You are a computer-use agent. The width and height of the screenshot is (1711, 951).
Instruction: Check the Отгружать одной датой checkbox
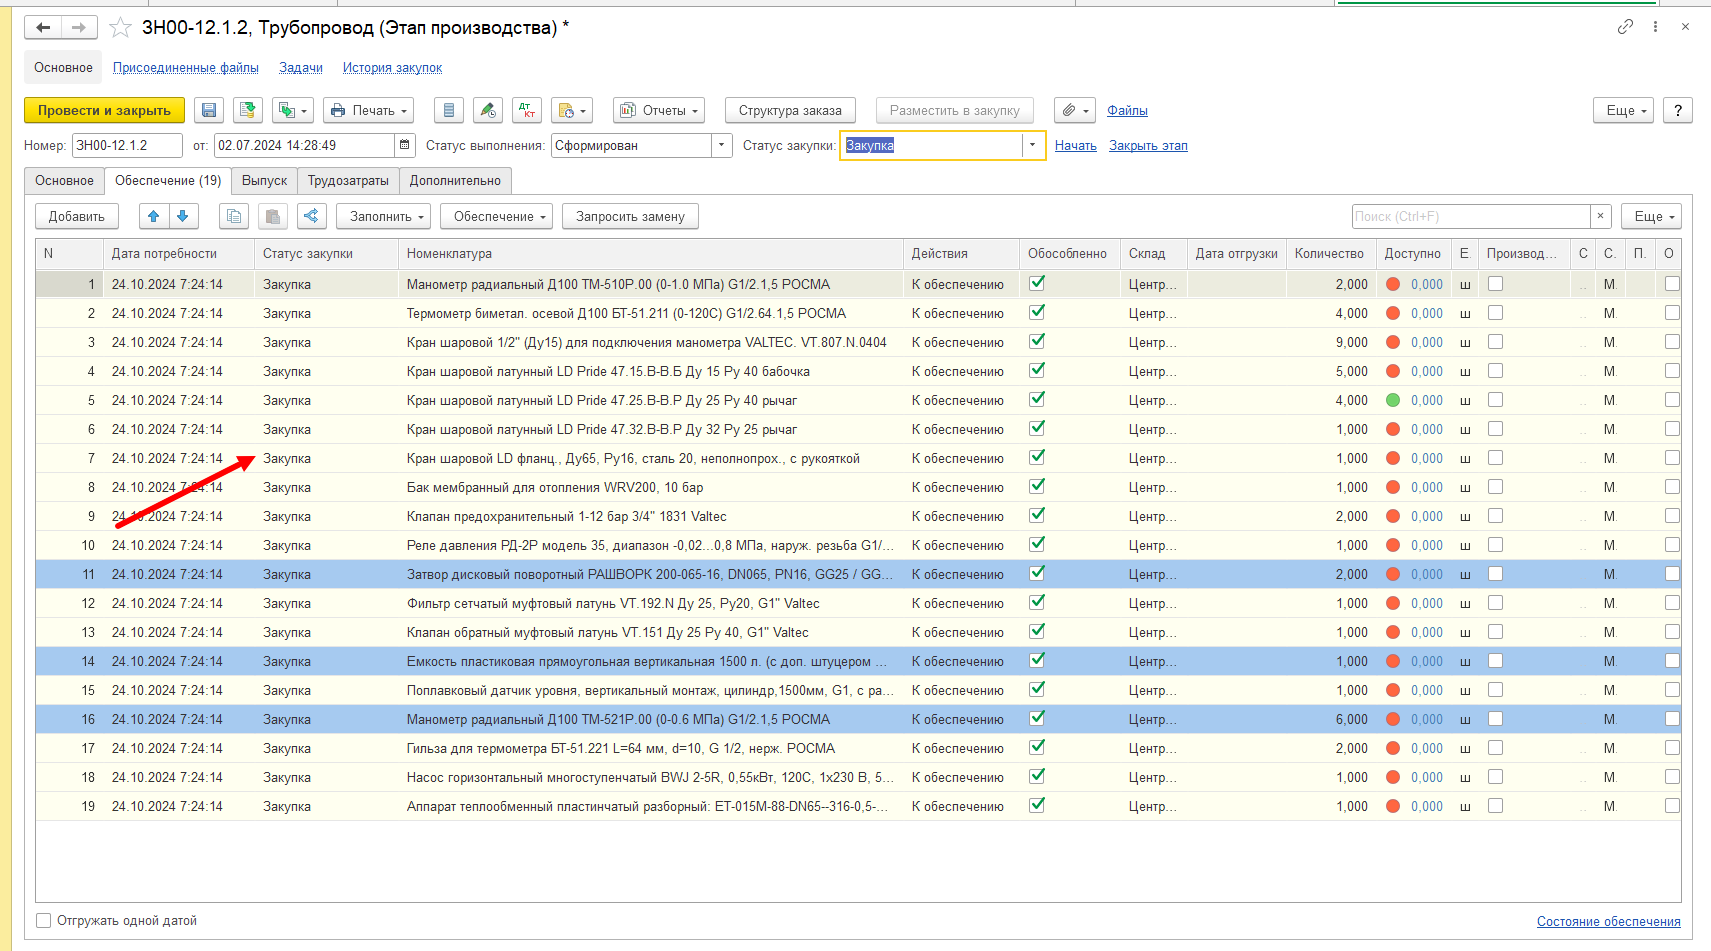point(43,920)
